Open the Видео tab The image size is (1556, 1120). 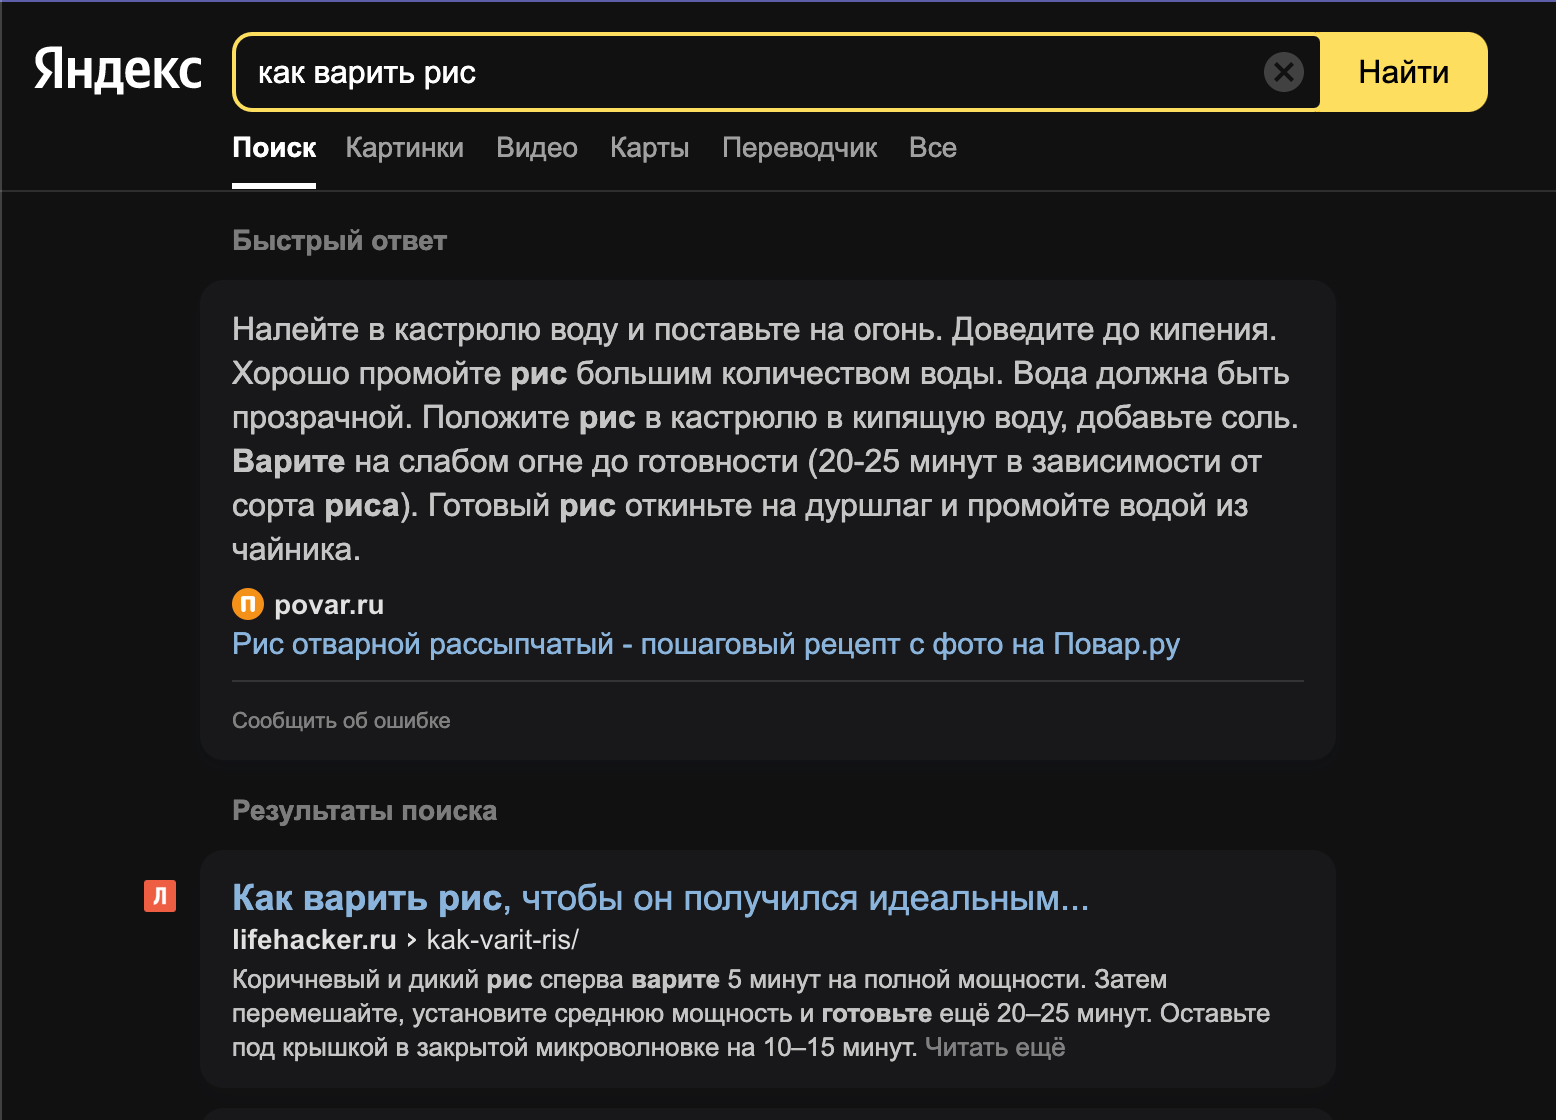537,148
